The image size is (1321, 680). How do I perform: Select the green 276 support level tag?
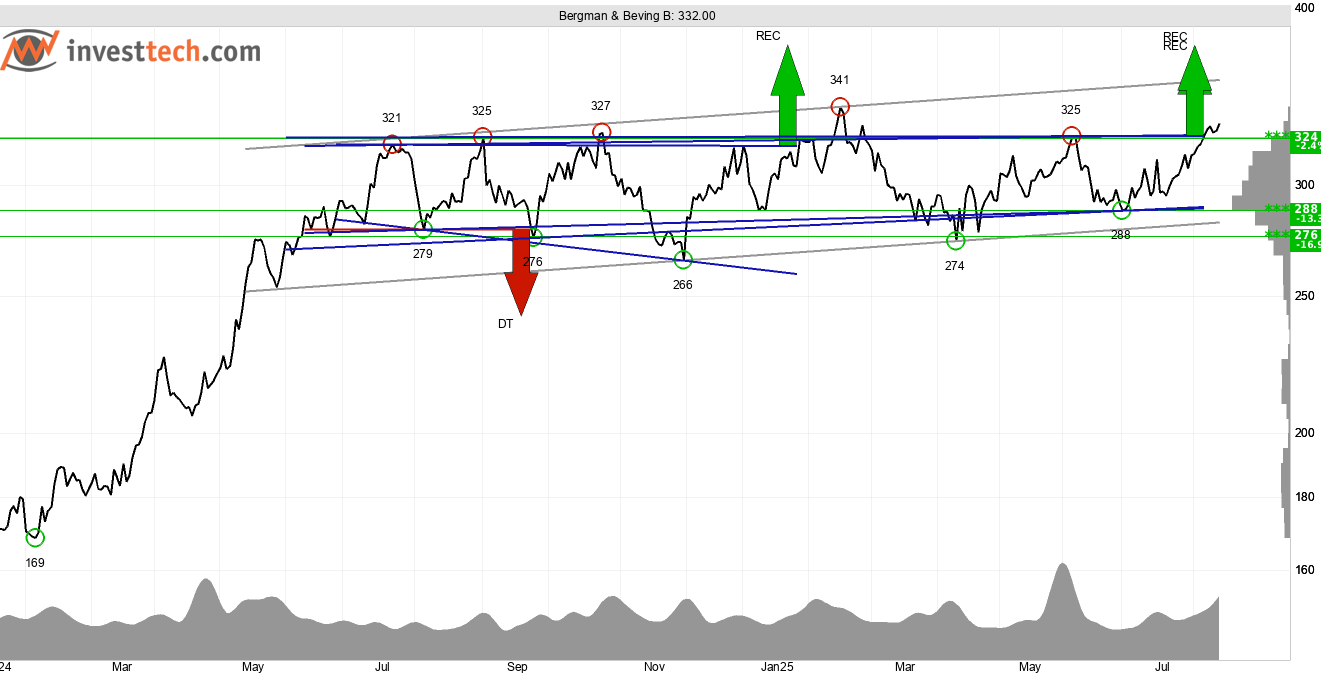[1304, 237]
